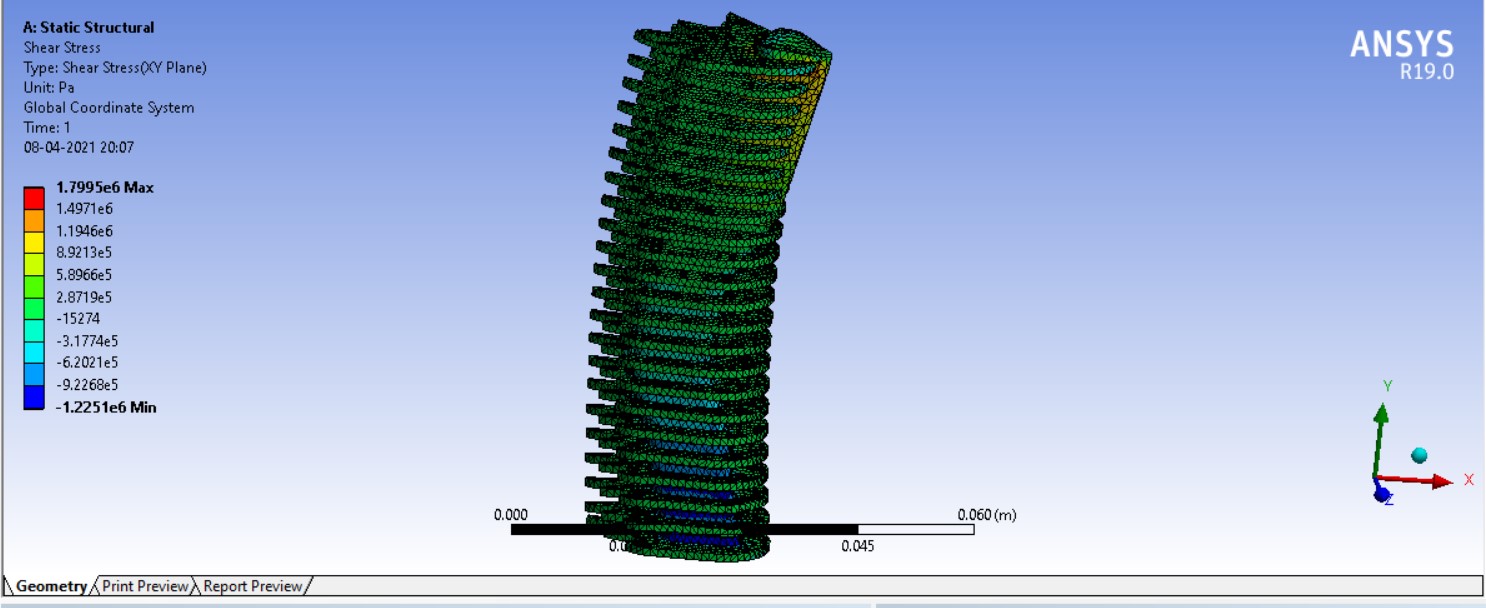The image size is (1486, 608).
Task: Click the Type: Shear Stress(XY Plane) text
Action: pos(115,68)
